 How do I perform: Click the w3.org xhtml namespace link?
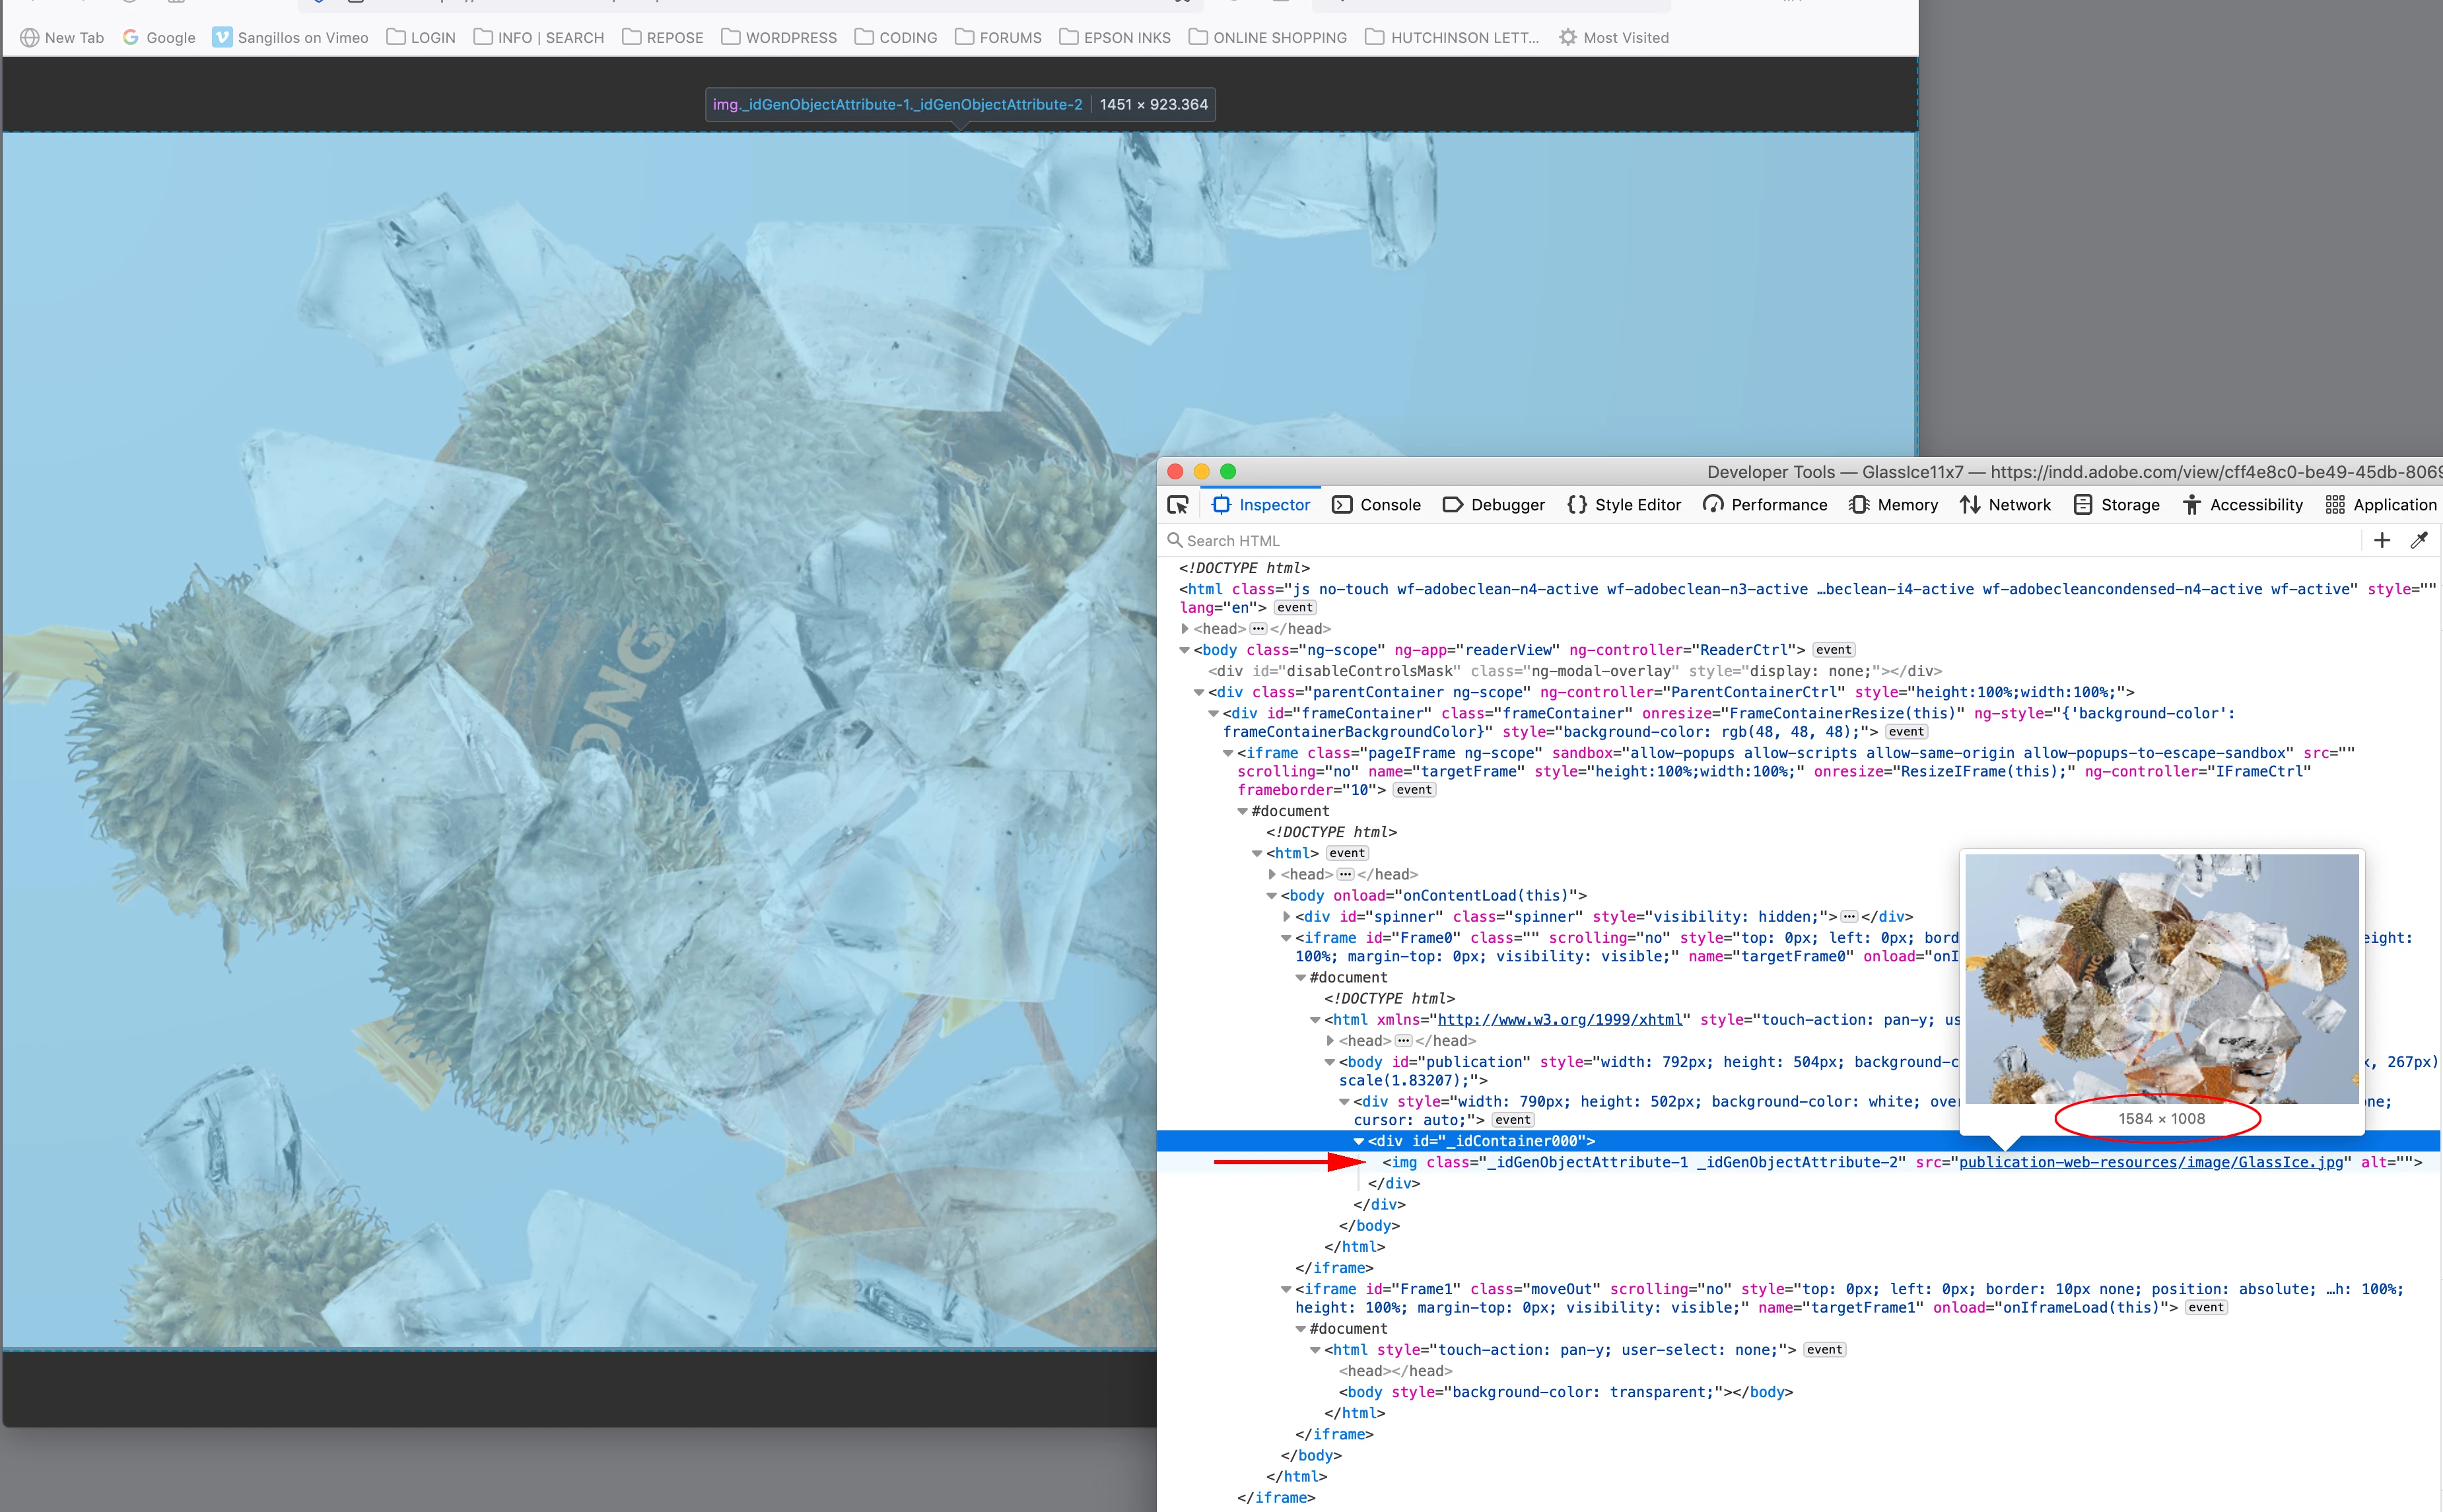click(x=1559, y=1020)
